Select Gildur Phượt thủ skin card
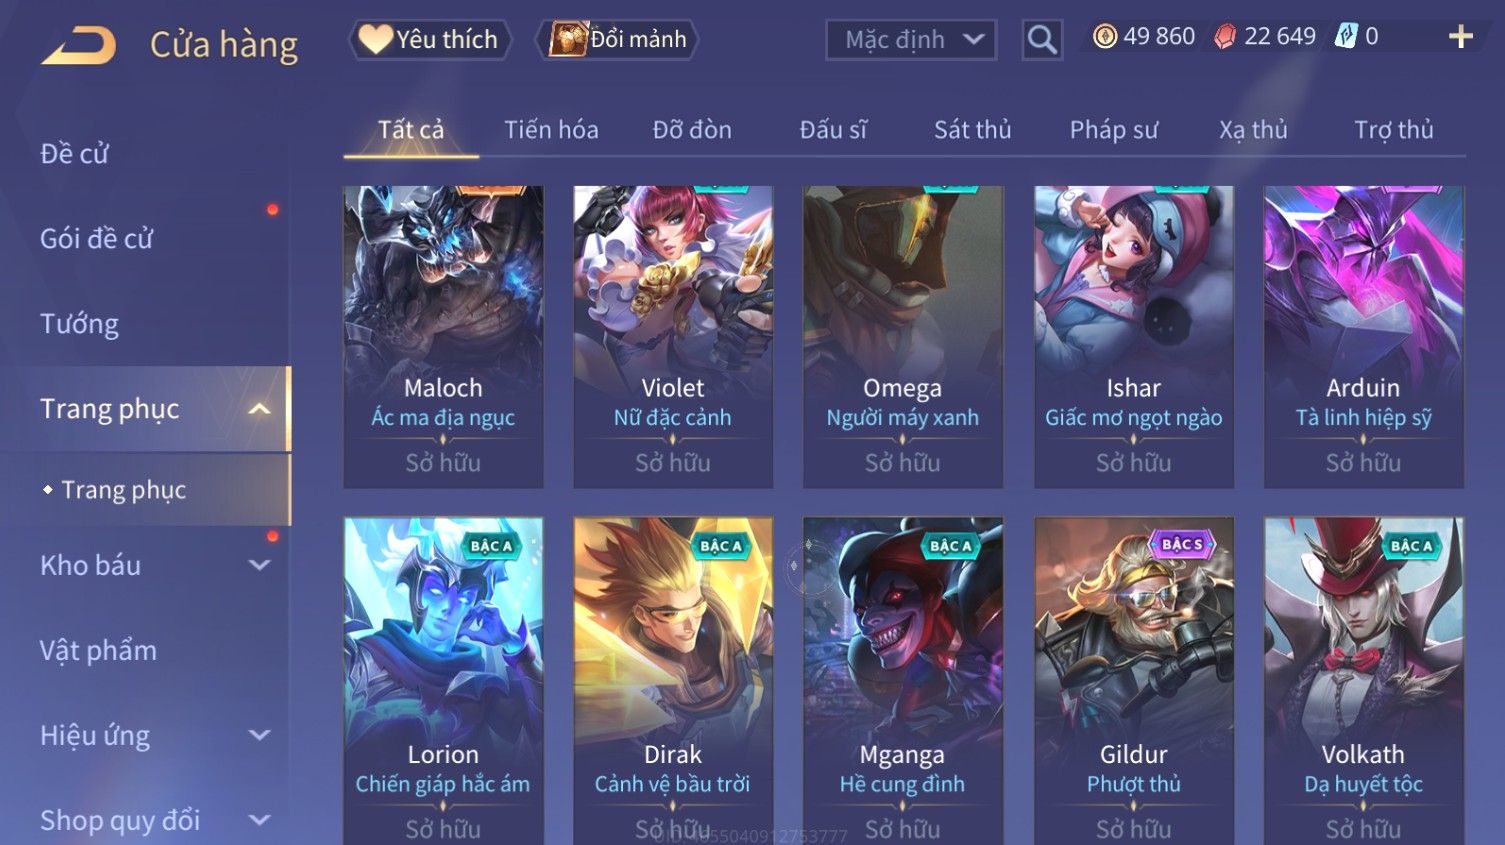Image resolution: width=1505 pixels, height=845 pixels. [1133, 681]
